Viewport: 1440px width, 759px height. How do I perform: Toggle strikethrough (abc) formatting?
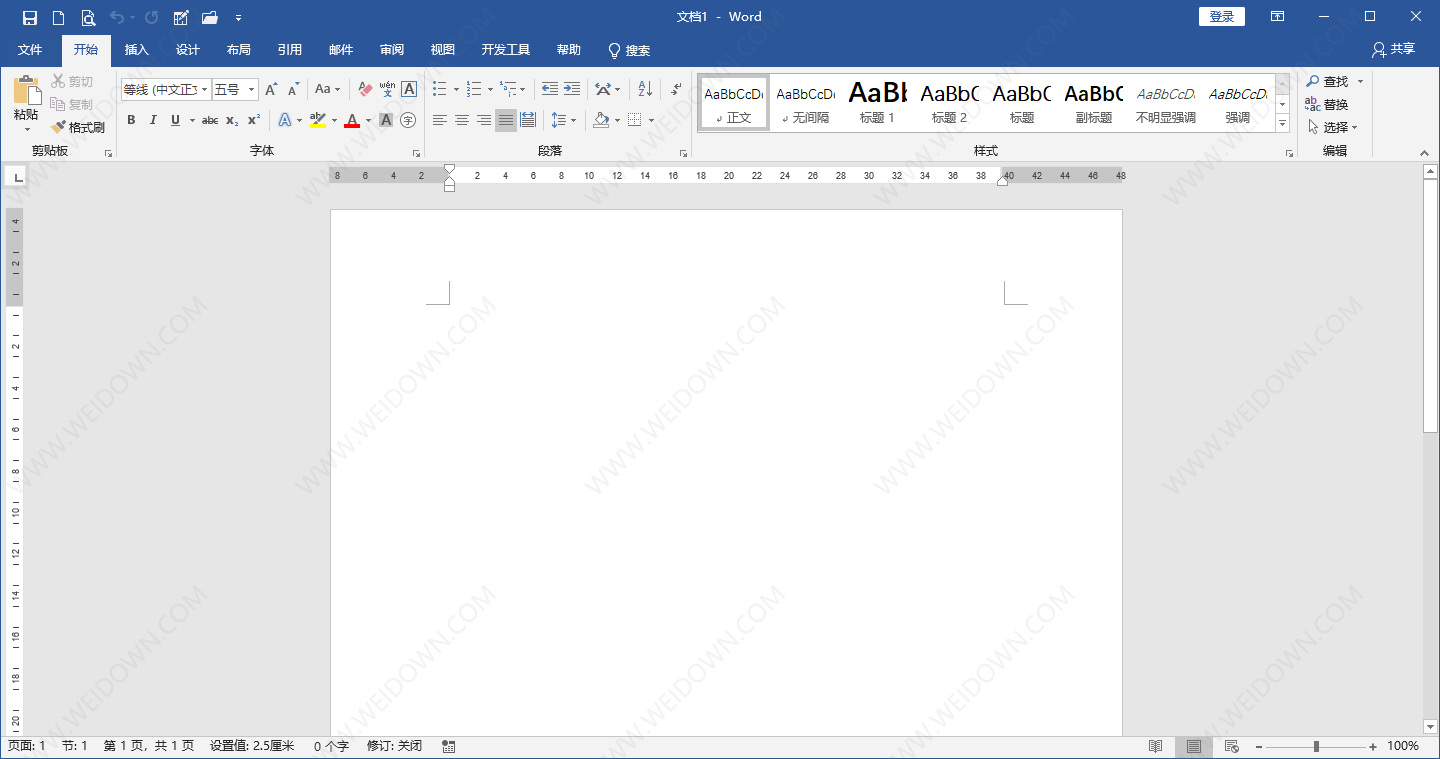point(210,120)
